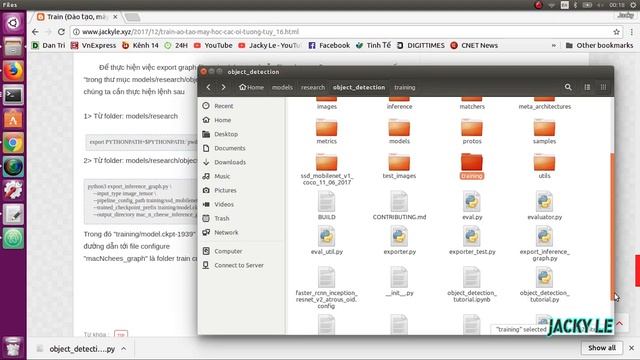The width and height of the screenshot is (640, 360).
Task: Click Show all downloads button
Action: coord(602,348)
